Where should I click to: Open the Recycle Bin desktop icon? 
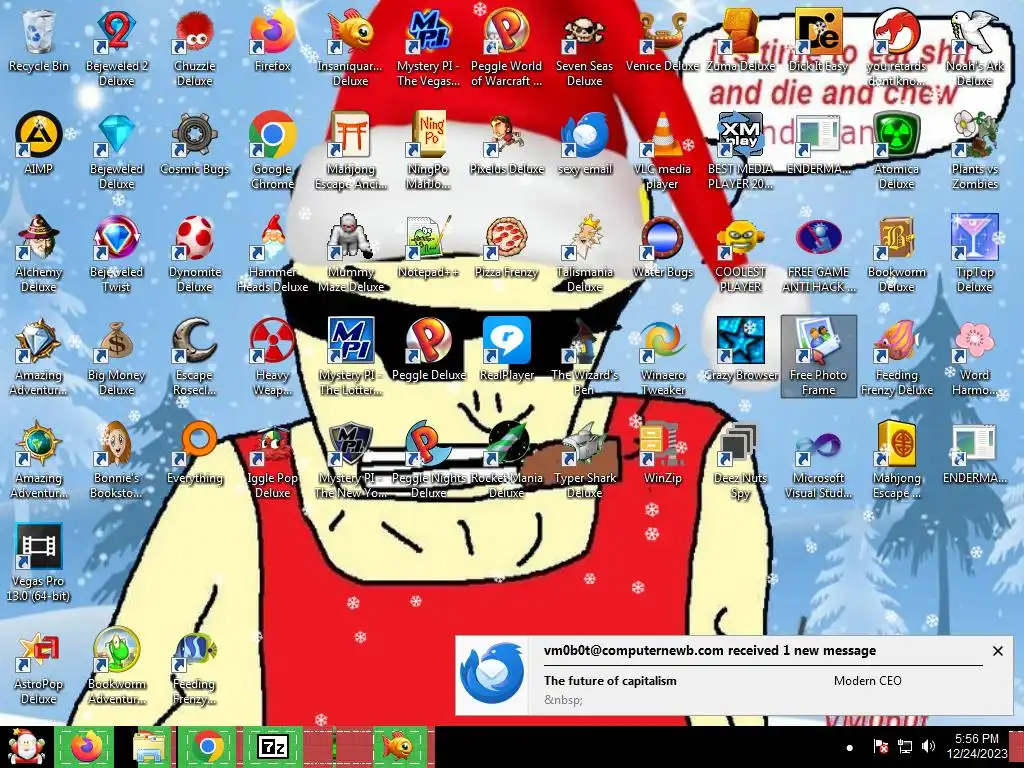[39, 41]
